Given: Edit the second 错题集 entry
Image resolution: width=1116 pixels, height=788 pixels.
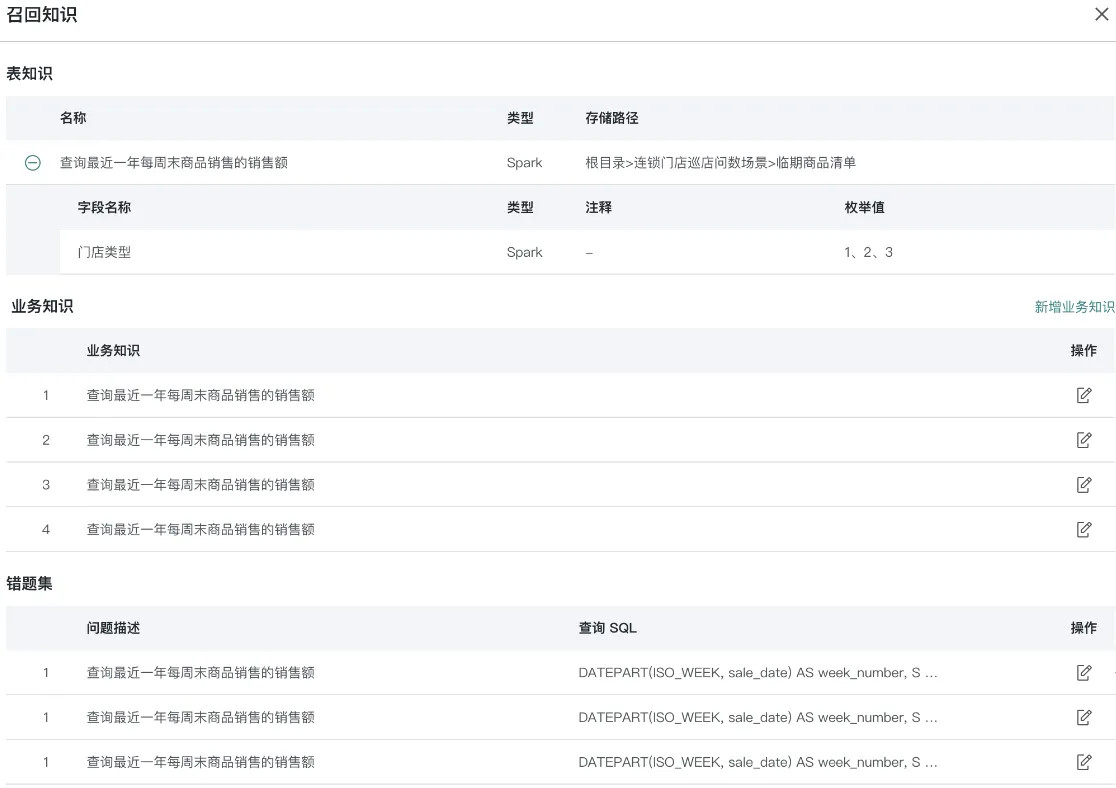Looking at the screenshot, I should [x=1083, y=717].
